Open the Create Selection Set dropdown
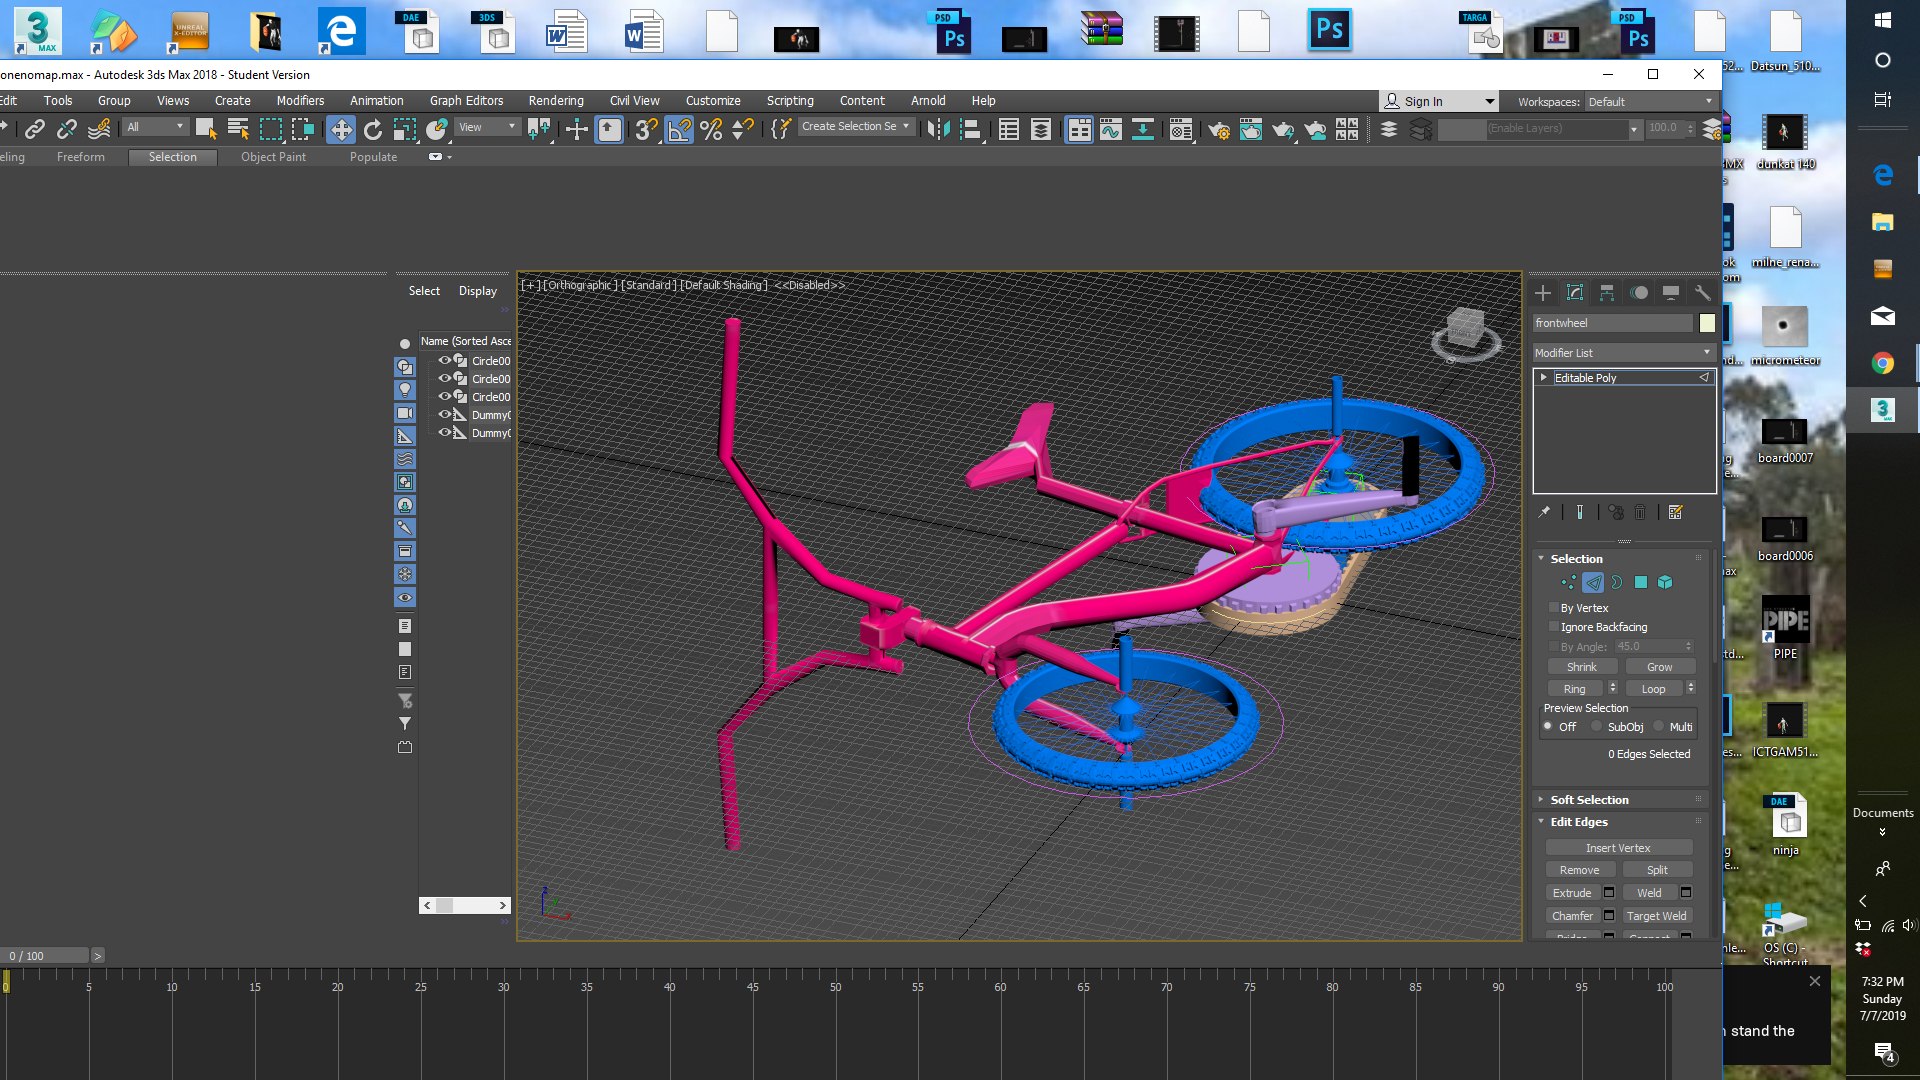 point(856,127)
